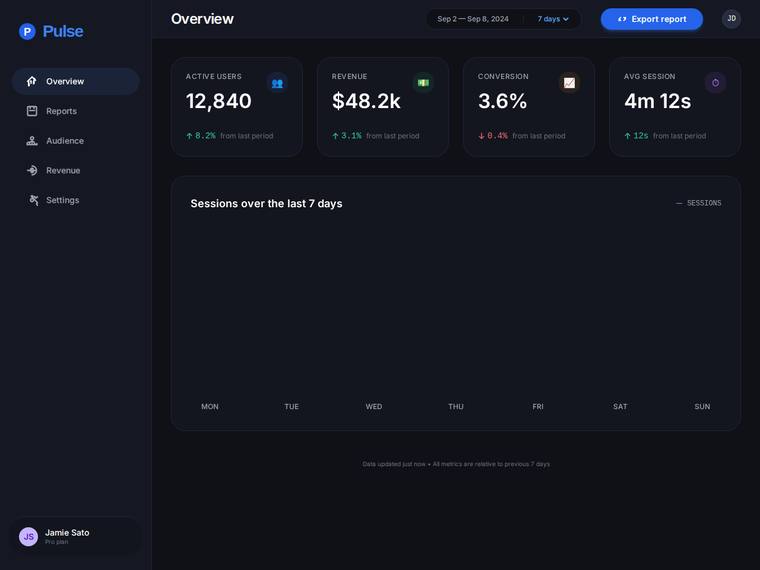
Task: Click the Revenue cash icon on the card
Action: pos(423,83)
